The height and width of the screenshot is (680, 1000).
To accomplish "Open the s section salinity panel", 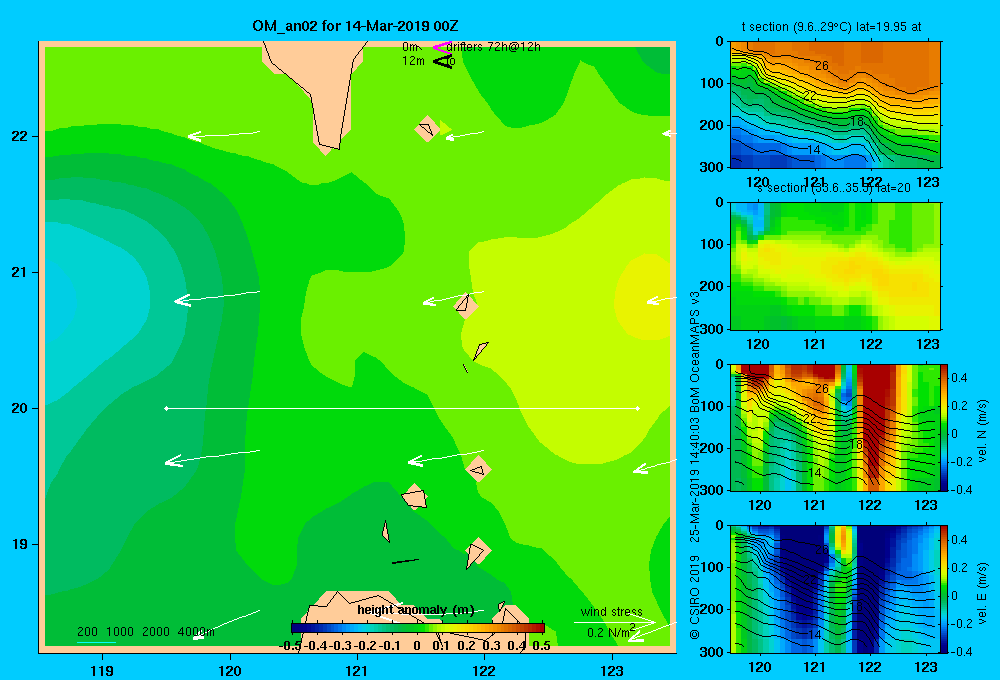I will (x=835, y=266).
